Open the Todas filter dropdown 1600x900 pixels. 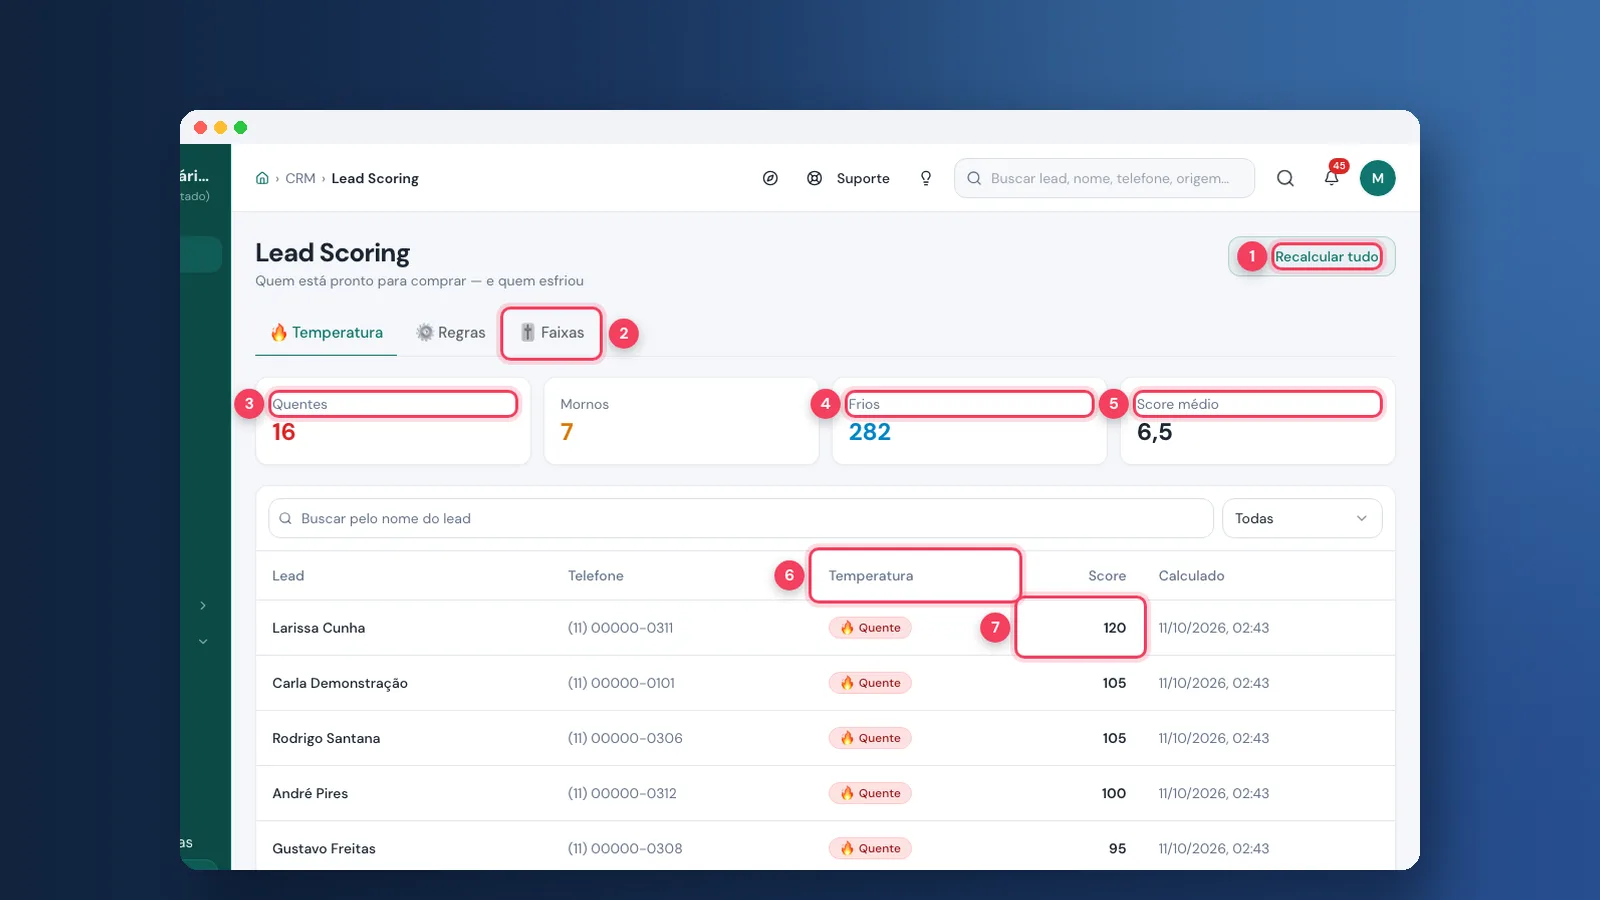[1302, 518]
